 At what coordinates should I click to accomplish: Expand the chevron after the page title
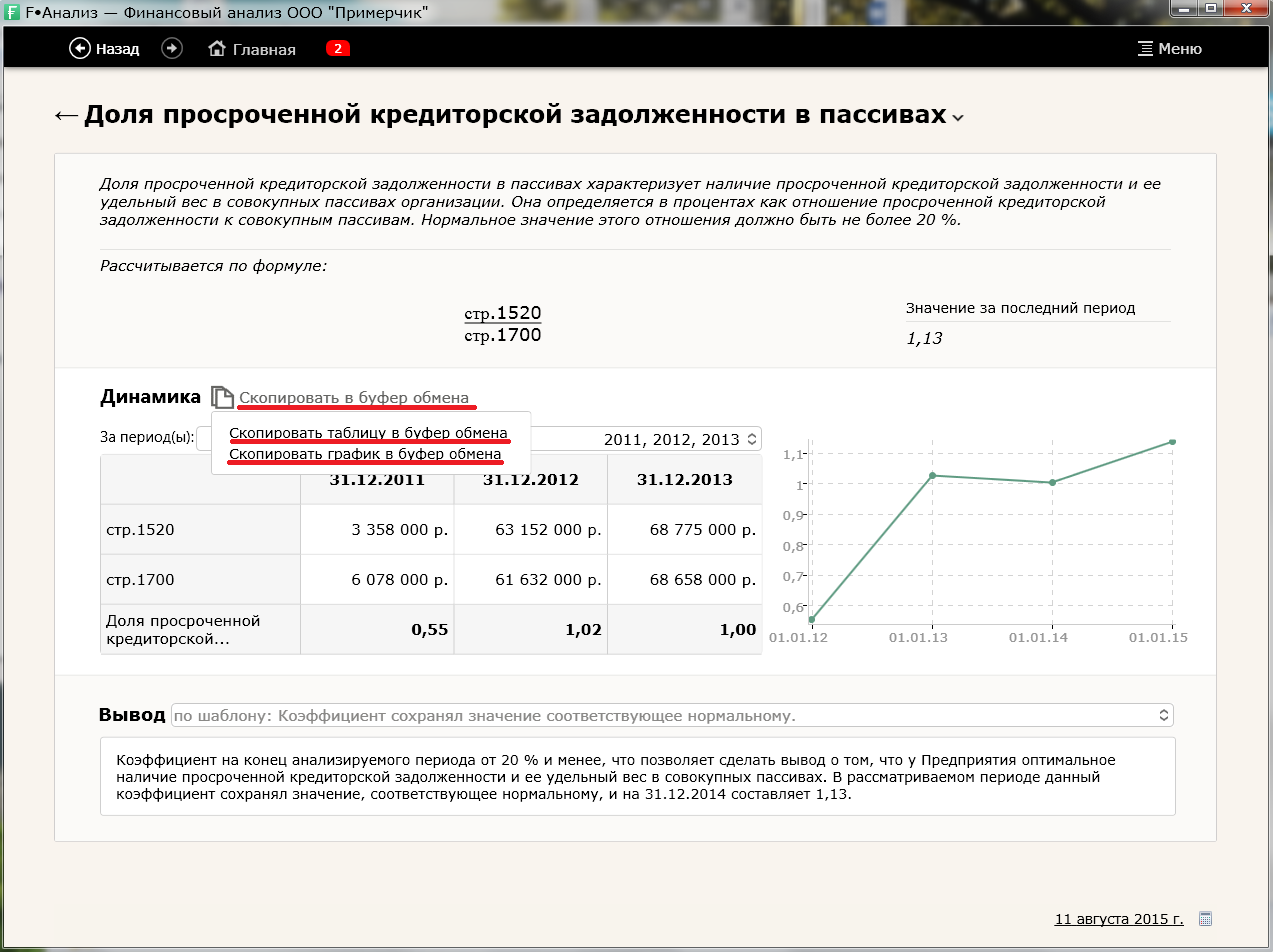click(x=958, y=118)
